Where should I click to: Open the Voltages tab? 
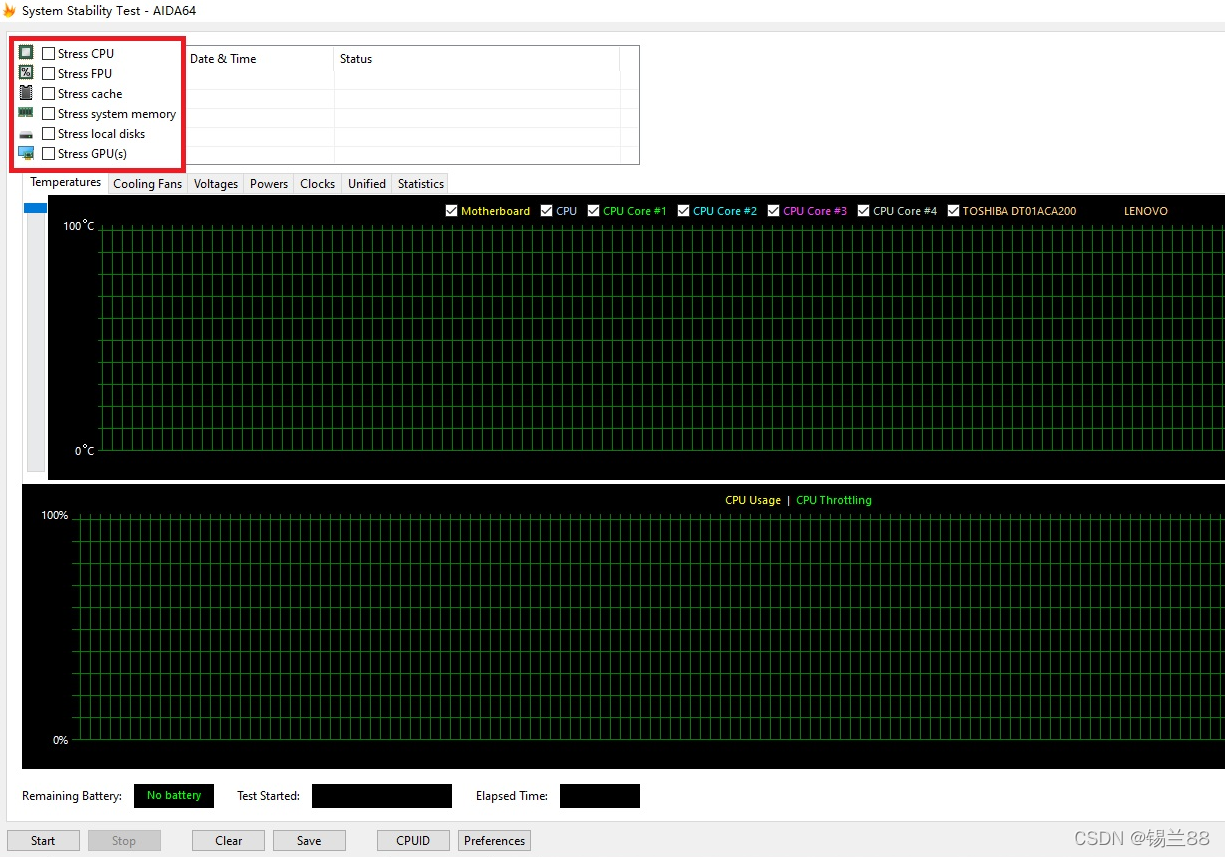(x=216, y=184)
